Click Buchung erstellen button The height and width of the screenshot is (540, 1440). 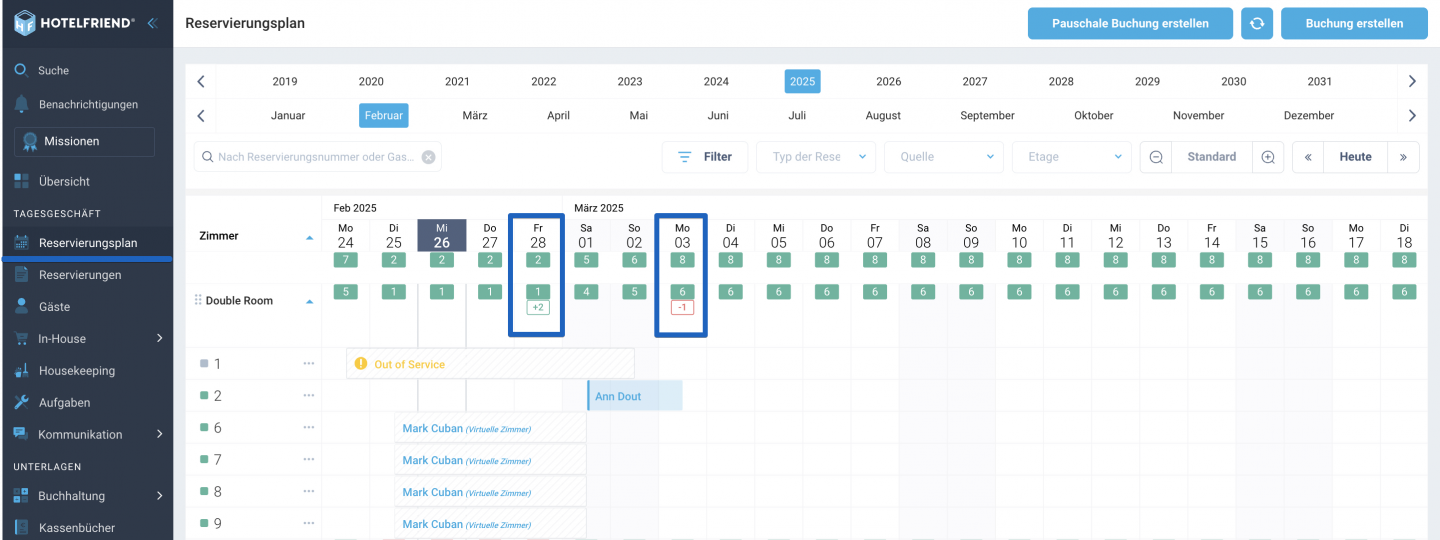(x=1353, y=23)
